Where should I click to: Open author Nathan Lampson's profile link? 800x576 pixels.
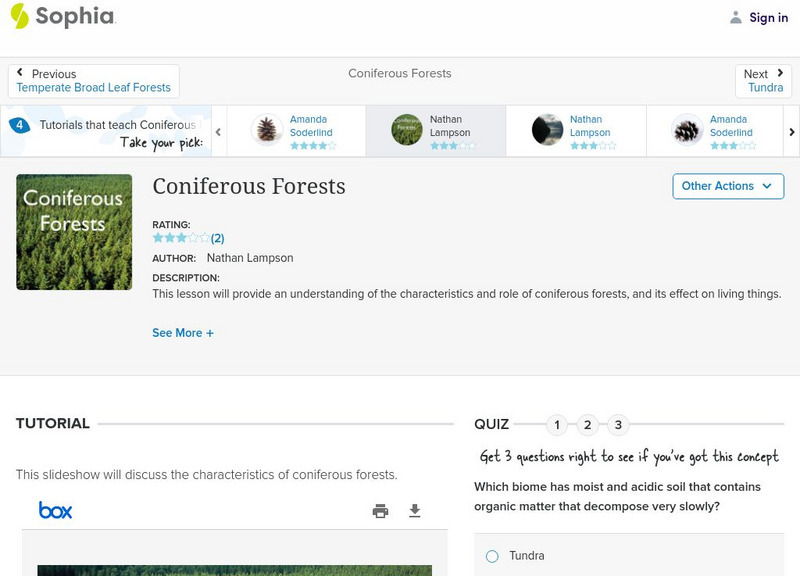pyautogui.click(x=250, y=258)
